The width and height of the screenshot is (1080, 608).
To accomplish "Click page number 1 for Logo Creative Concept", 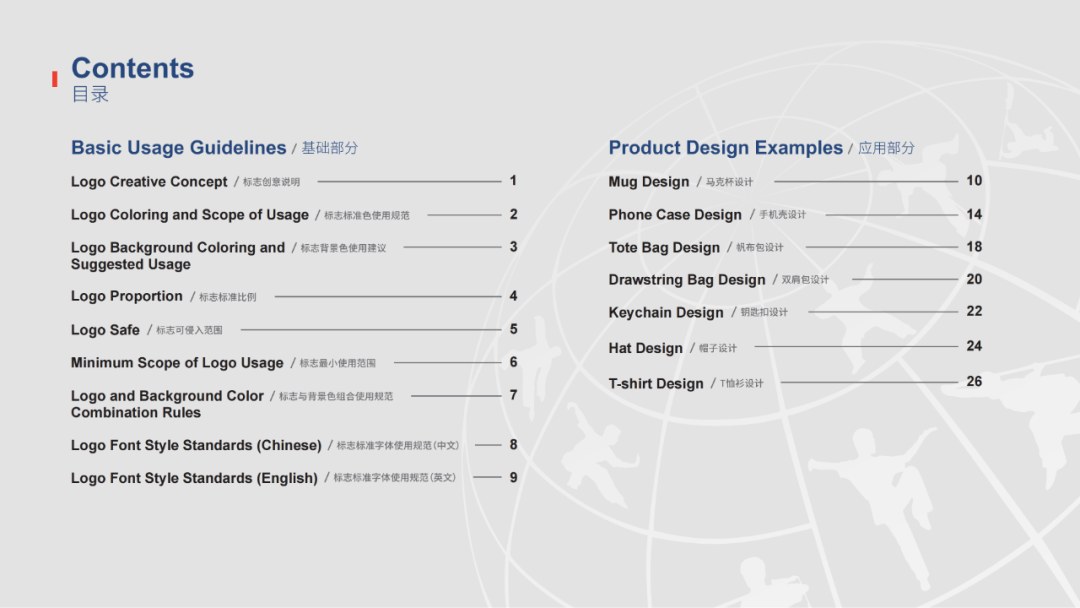I will click(x=513, y=180).
